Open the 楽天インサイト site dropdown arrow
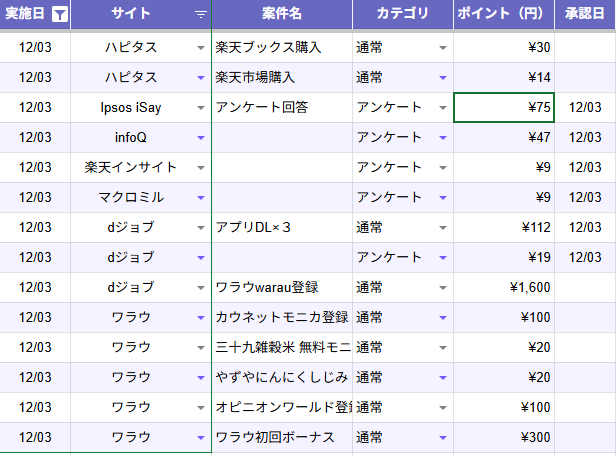616x456 pixels. (201, 168)
